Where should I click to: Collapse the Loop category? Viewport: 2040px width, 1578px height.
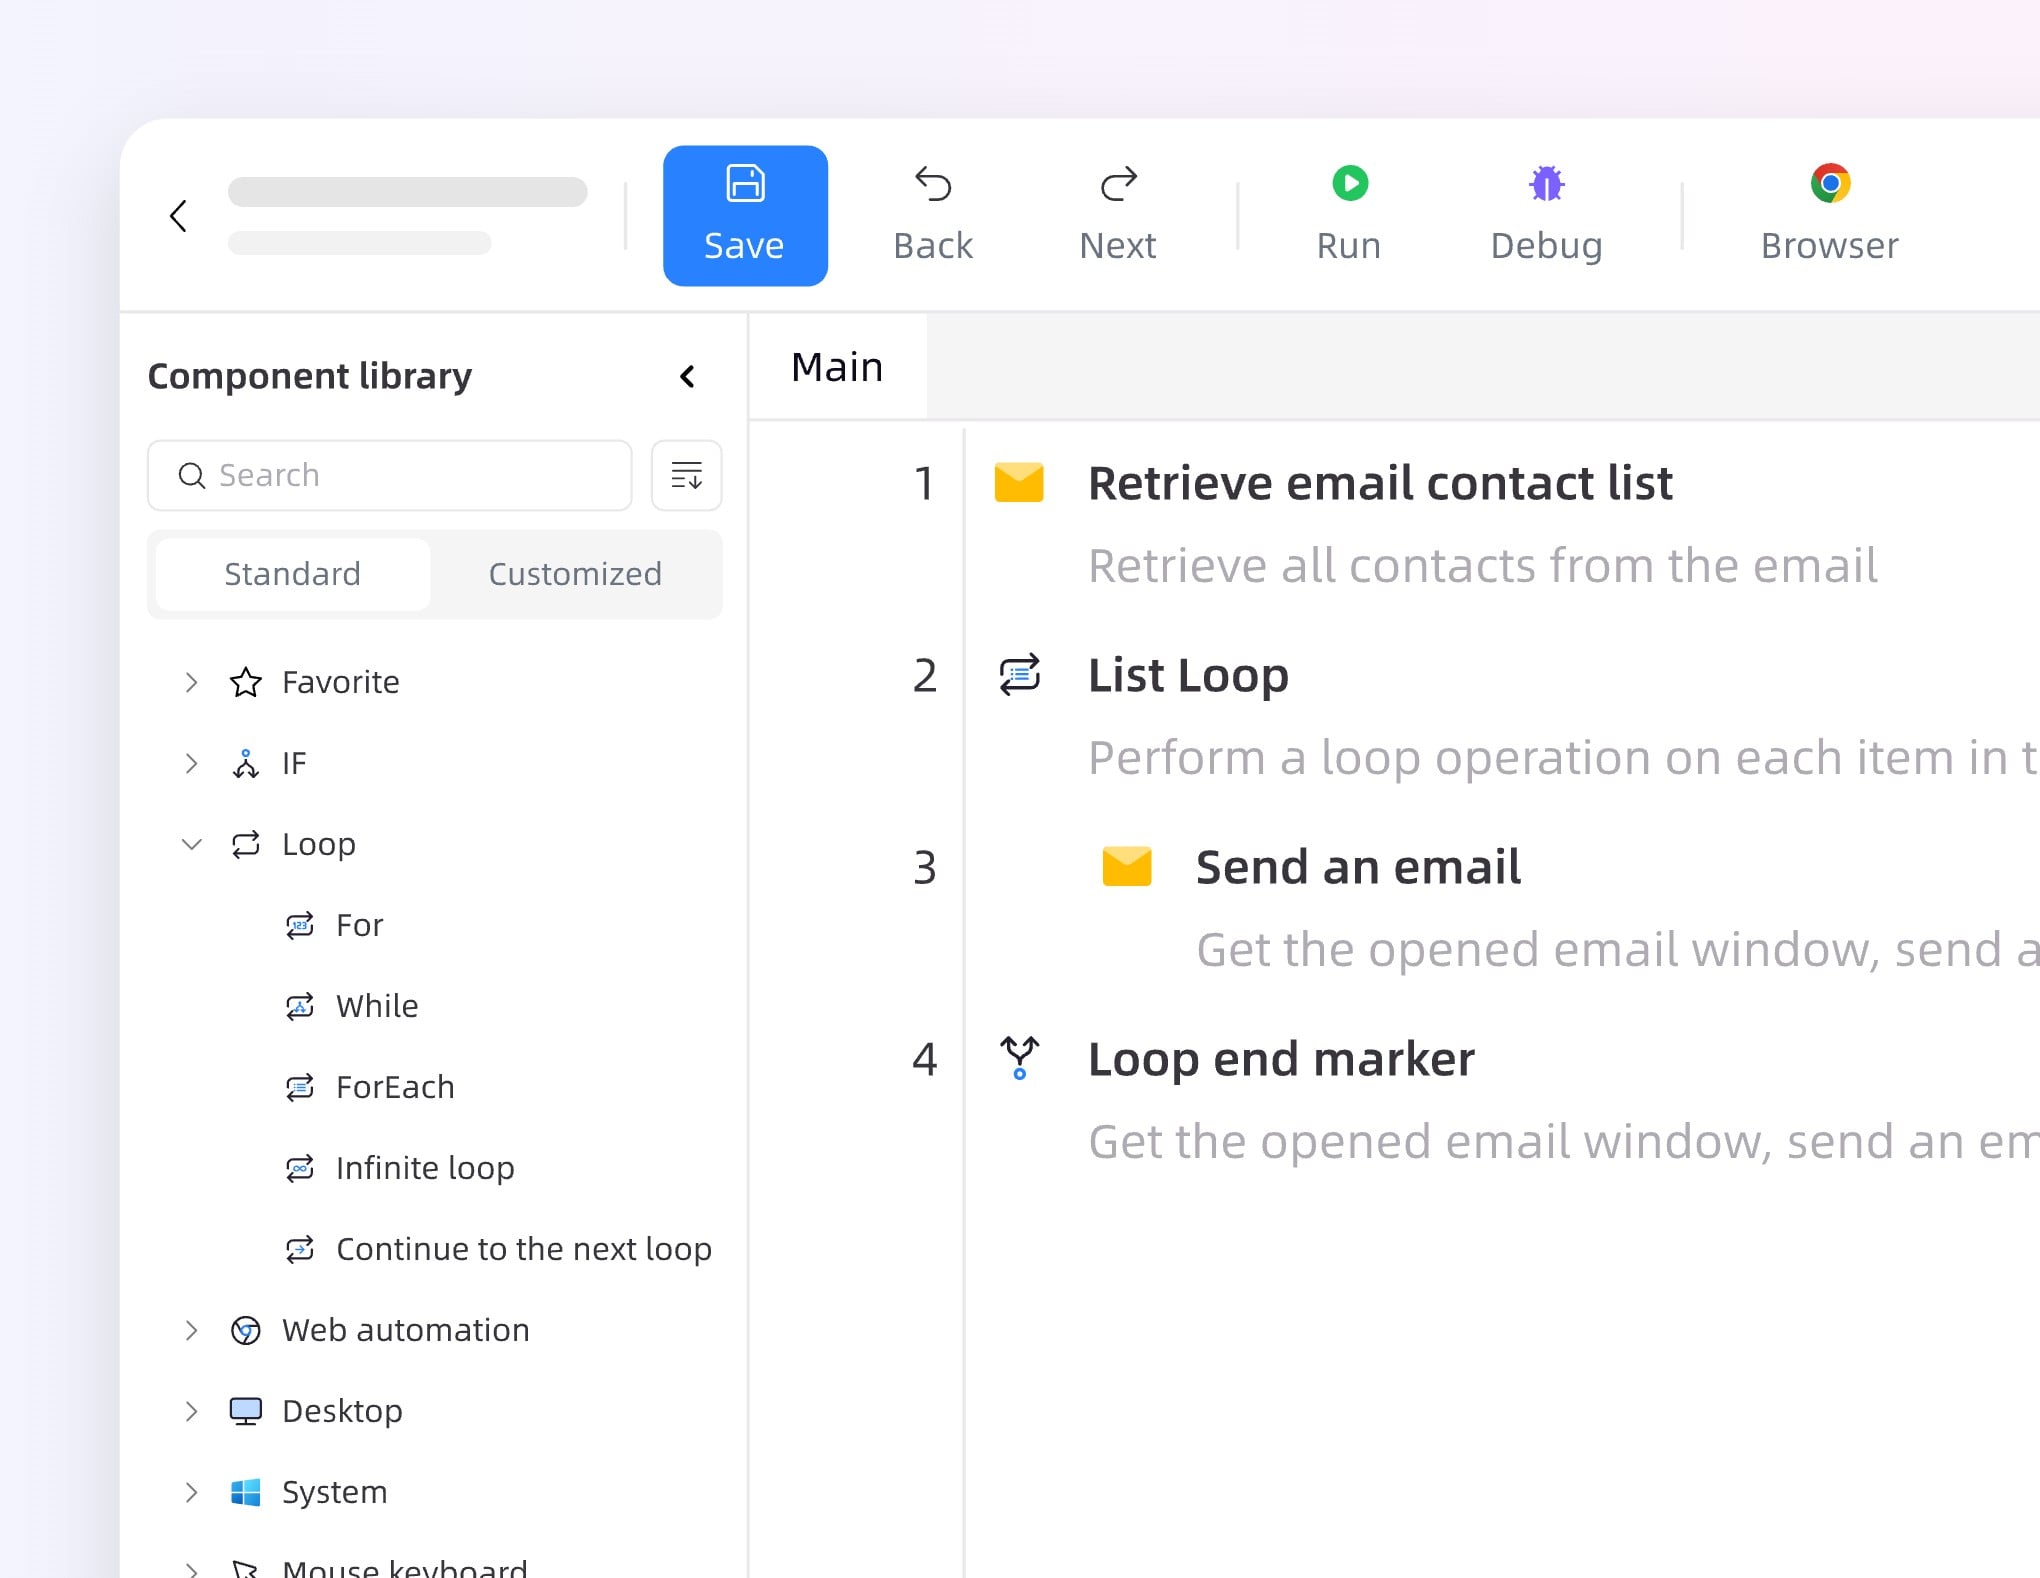coord(191,844)
